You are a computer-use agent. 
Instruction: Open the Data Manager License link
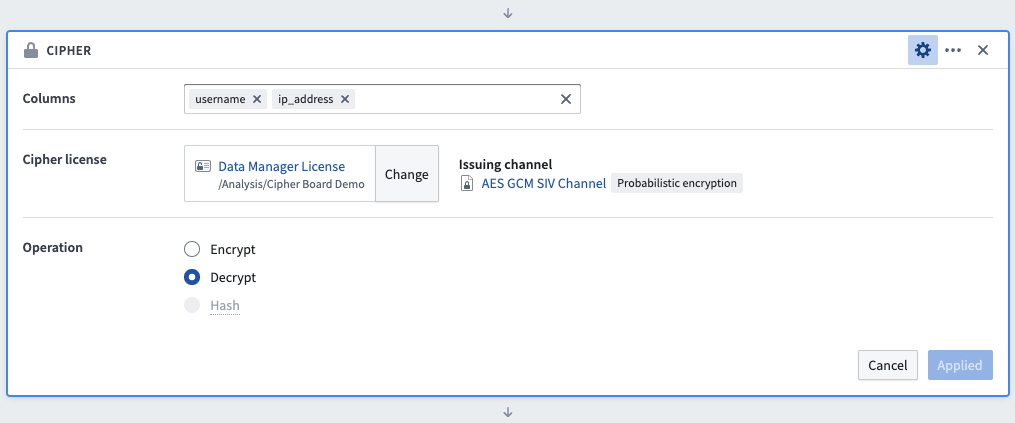coord(282,166)
